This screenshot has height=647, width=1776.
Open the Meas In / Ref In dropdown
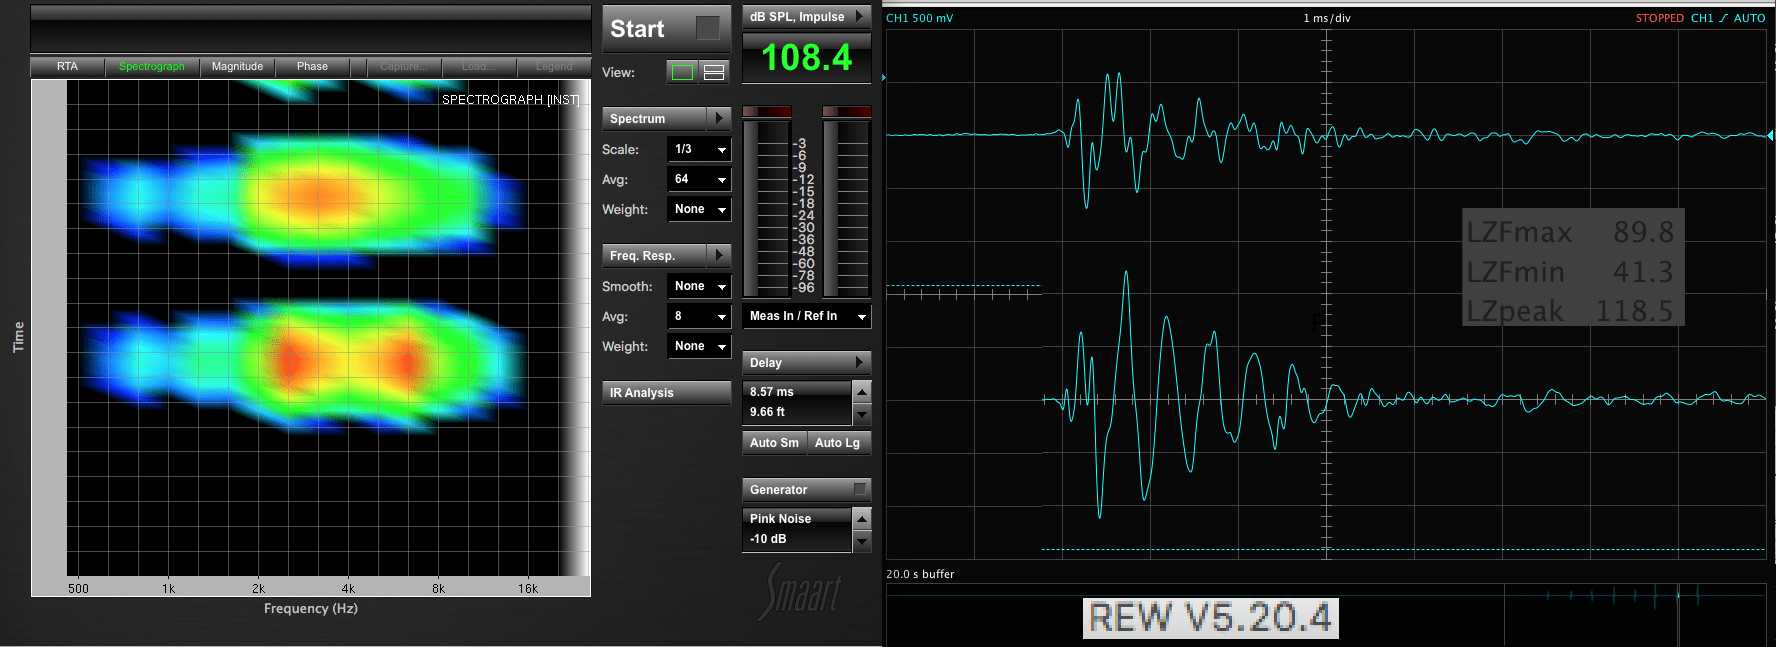pyautogui.click(x=807, y=316)
